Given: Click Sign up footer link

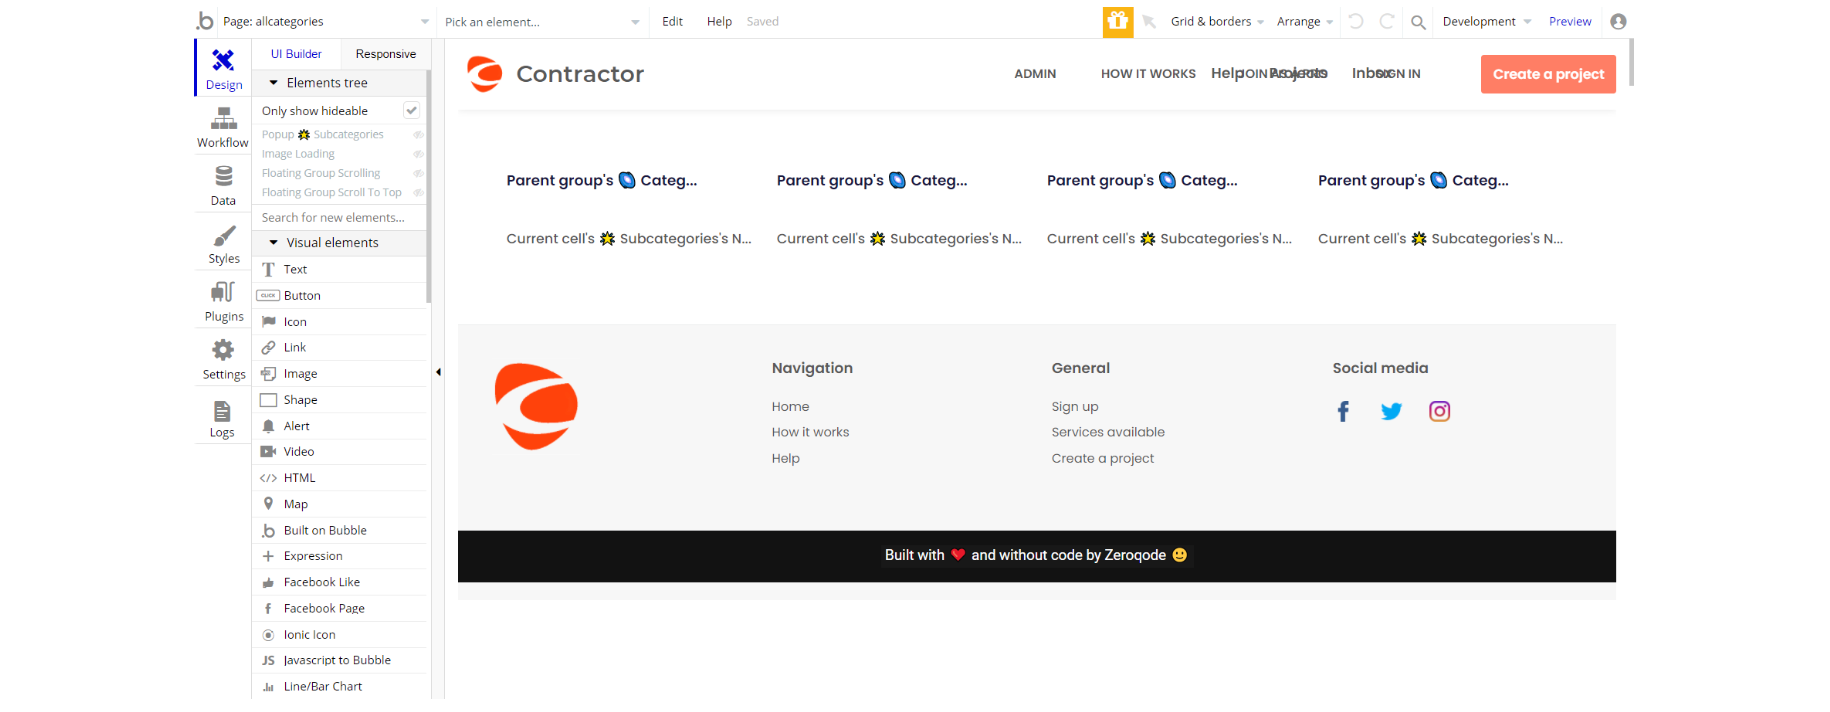Looking at the screenshot, I should [1075, 406].
